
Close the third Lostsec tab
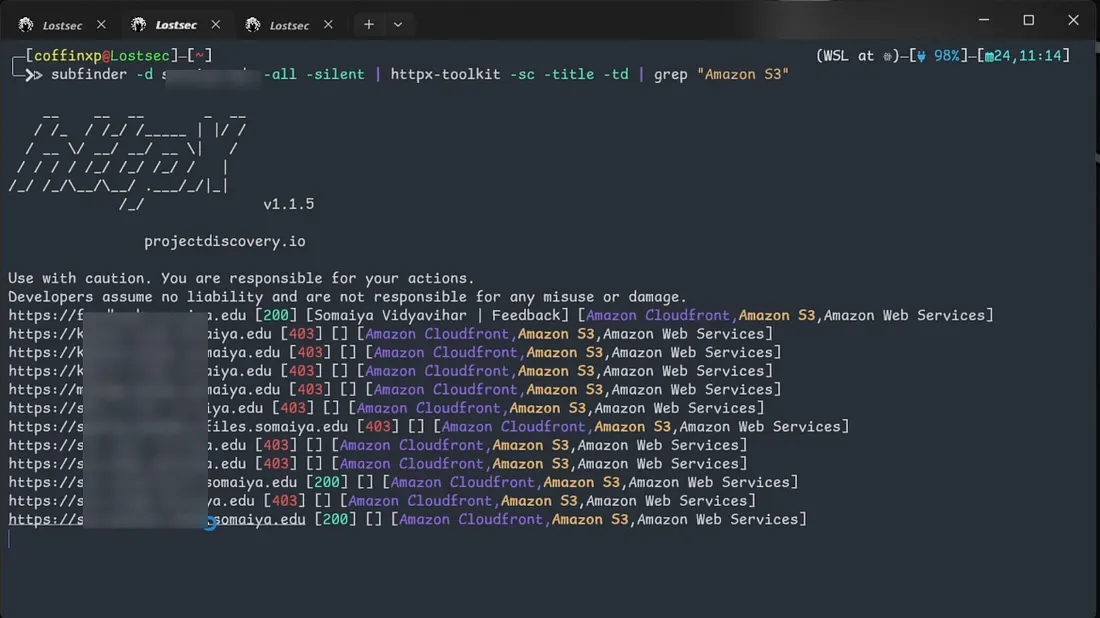[328, 25]
